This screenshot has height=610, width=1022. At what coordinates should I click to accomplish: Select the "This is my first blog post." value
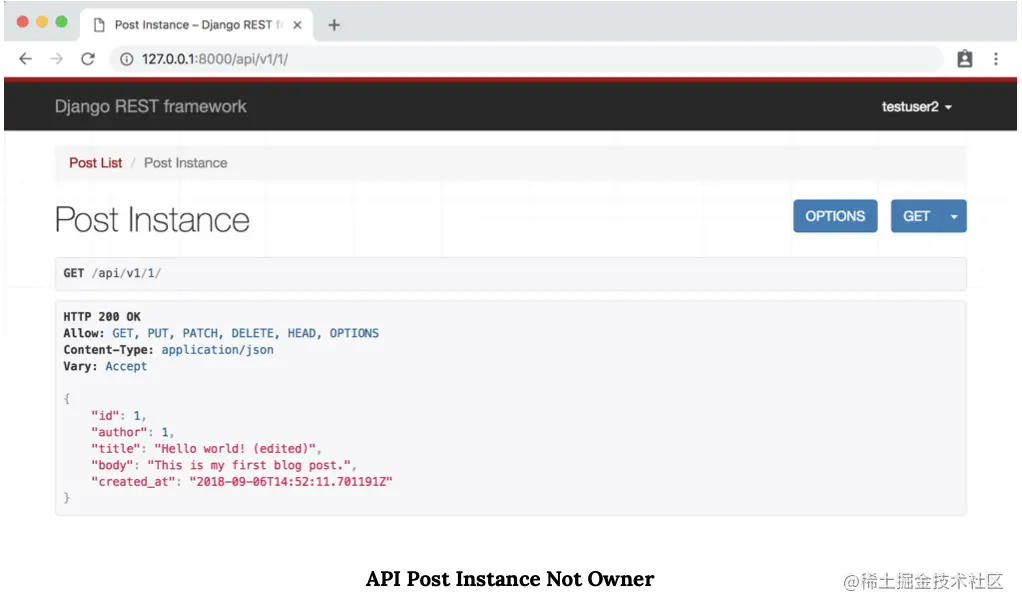point(250,465)
